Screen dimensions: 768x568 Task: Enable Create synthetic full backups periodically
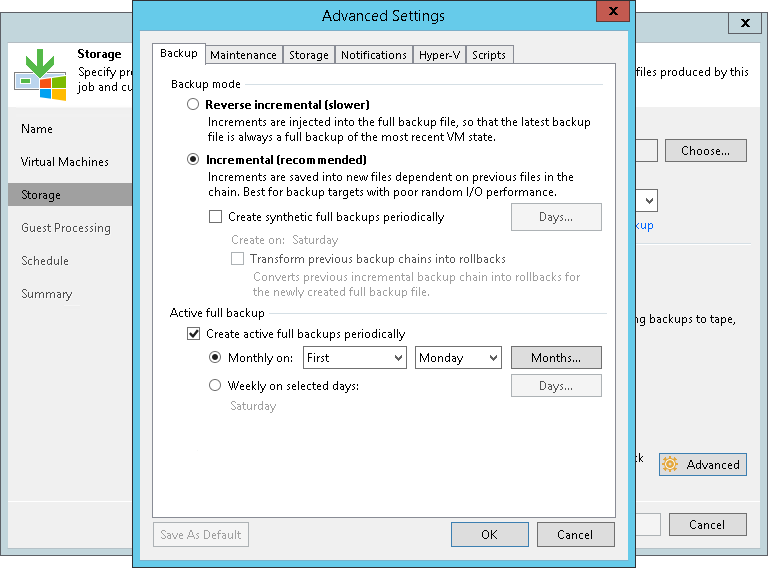click(216, 216)
